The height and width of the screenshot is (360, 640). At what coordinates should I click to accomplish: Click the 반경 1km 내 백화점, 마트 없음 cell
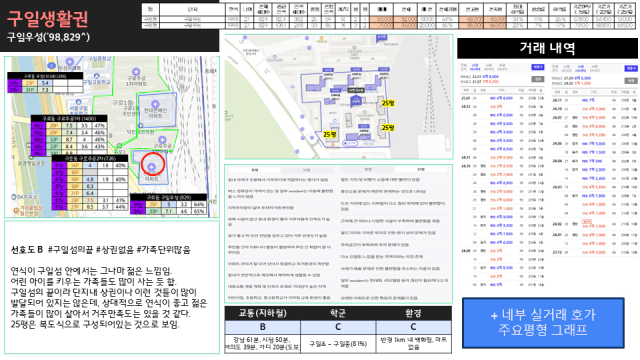point(413,344)
